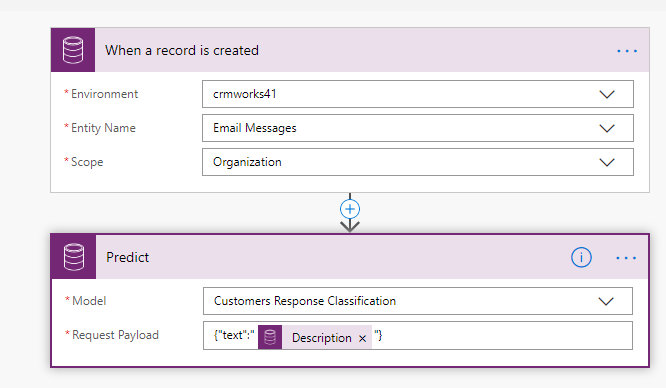Click the Customers Response Classification value
666x388 pixels.
pyautogui.click(x=305, y=301)
